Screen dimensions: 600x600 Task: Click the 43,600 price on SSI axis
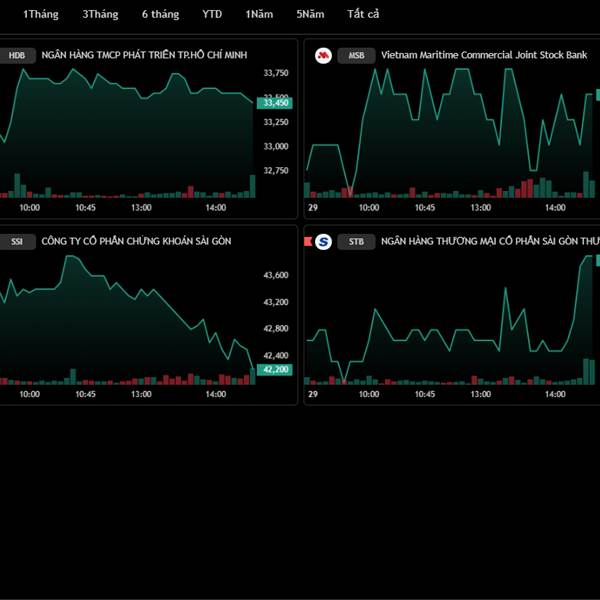[276, 275]
